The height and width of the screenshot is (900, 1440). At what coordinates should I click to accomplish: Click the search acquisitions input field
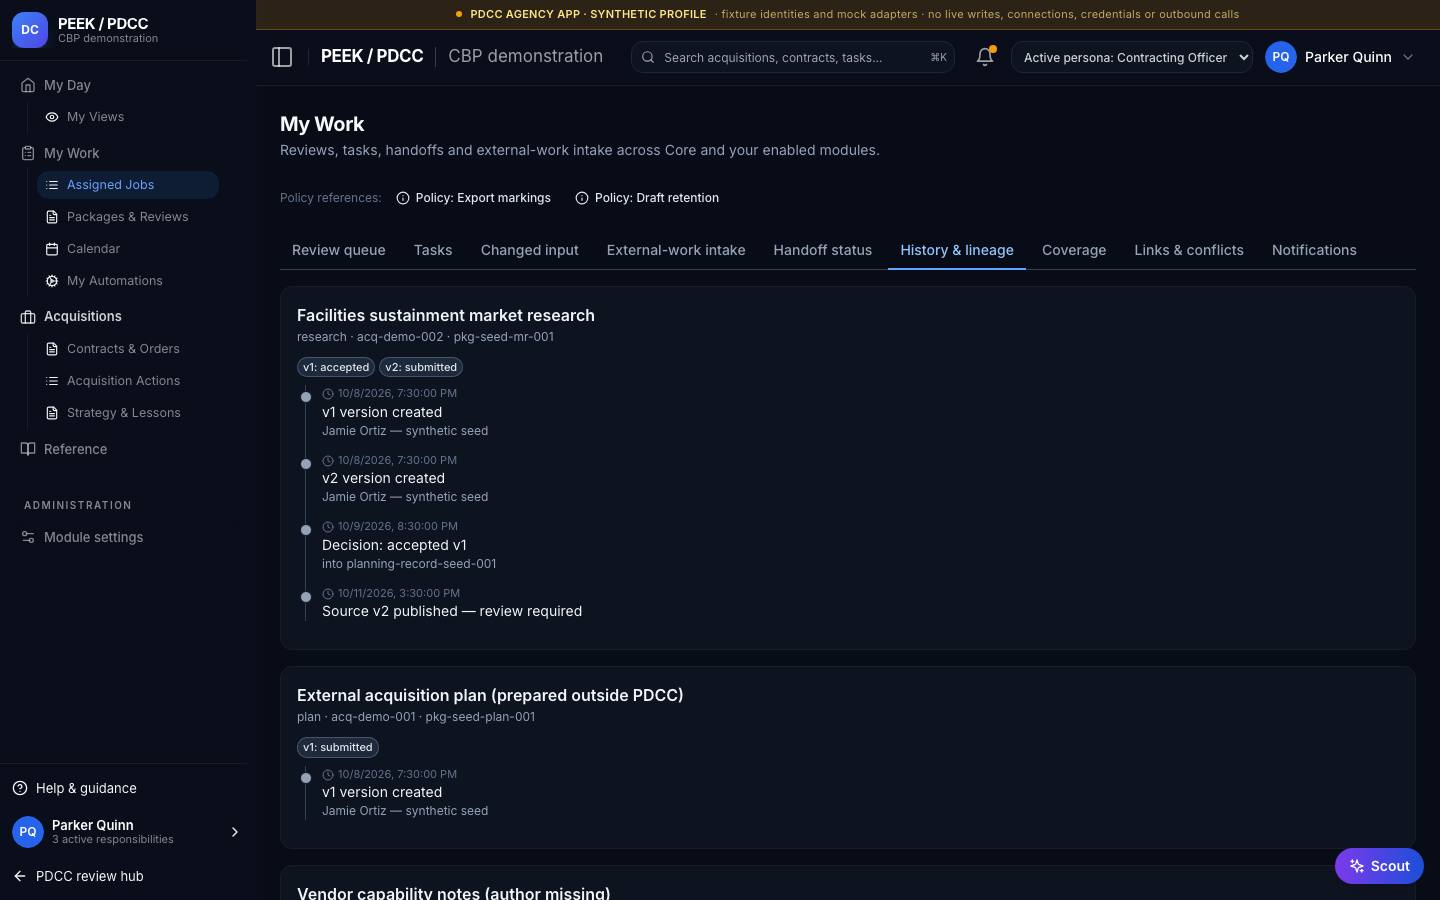click(792, 57)
